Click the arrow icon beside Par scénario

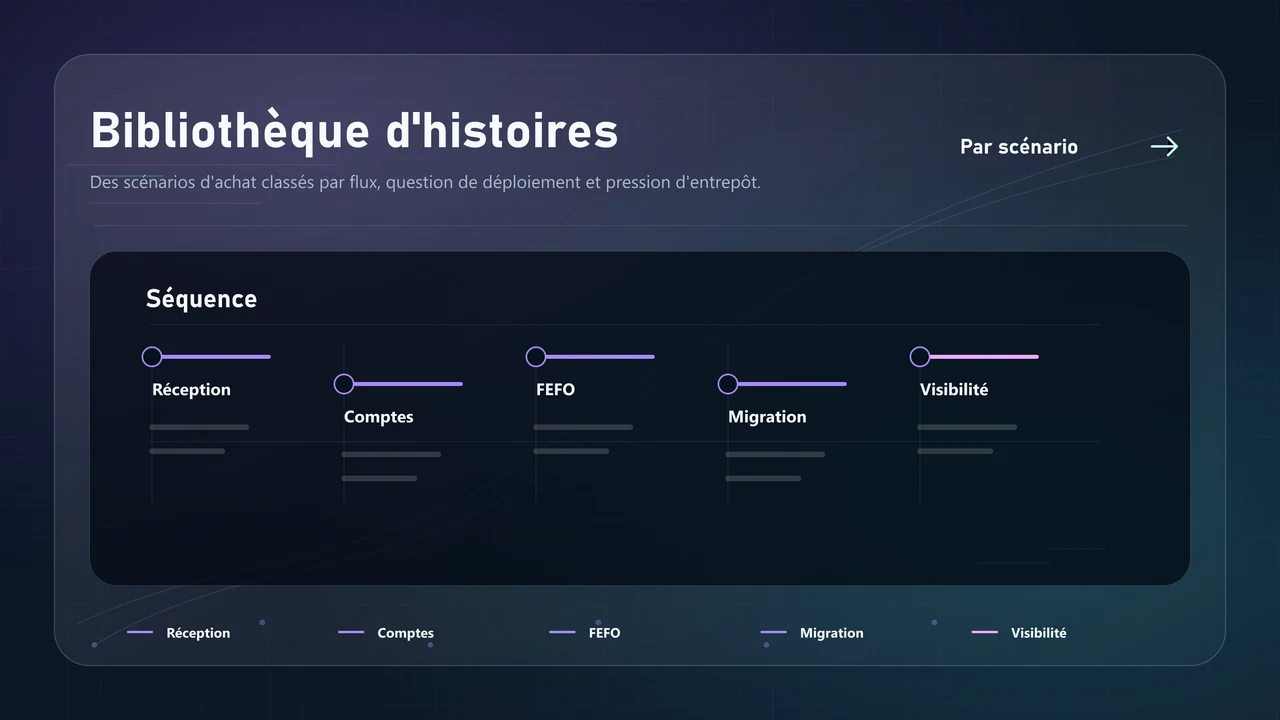[x=1164, y=147]
